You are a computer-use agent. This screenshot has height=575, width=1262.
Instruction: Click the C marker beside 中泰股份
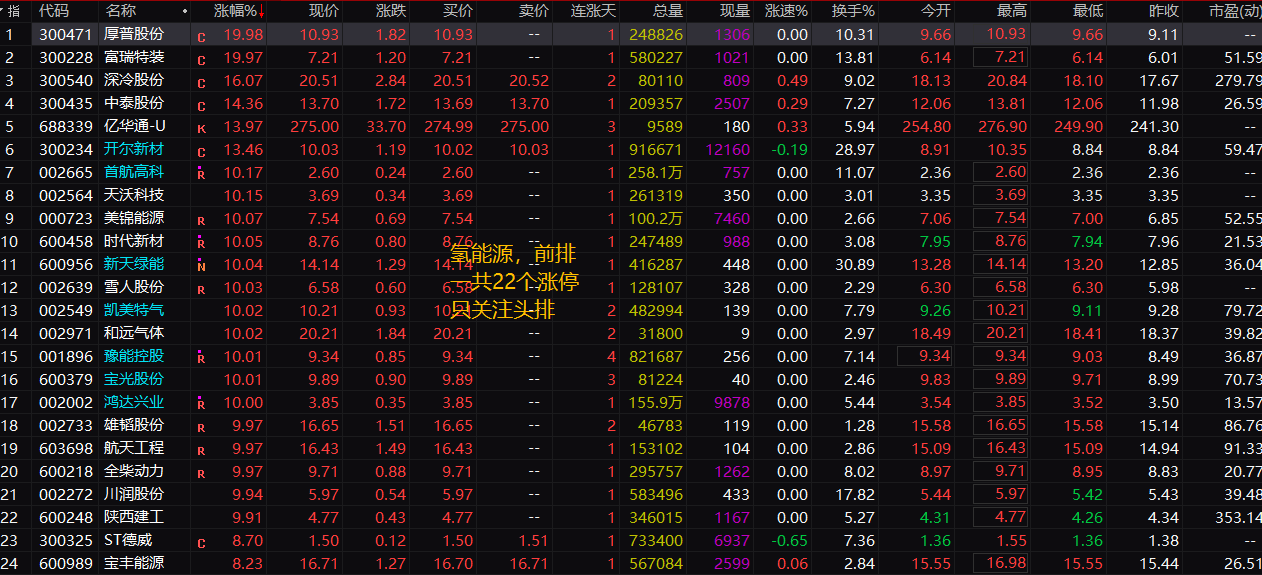click(201, 106)
